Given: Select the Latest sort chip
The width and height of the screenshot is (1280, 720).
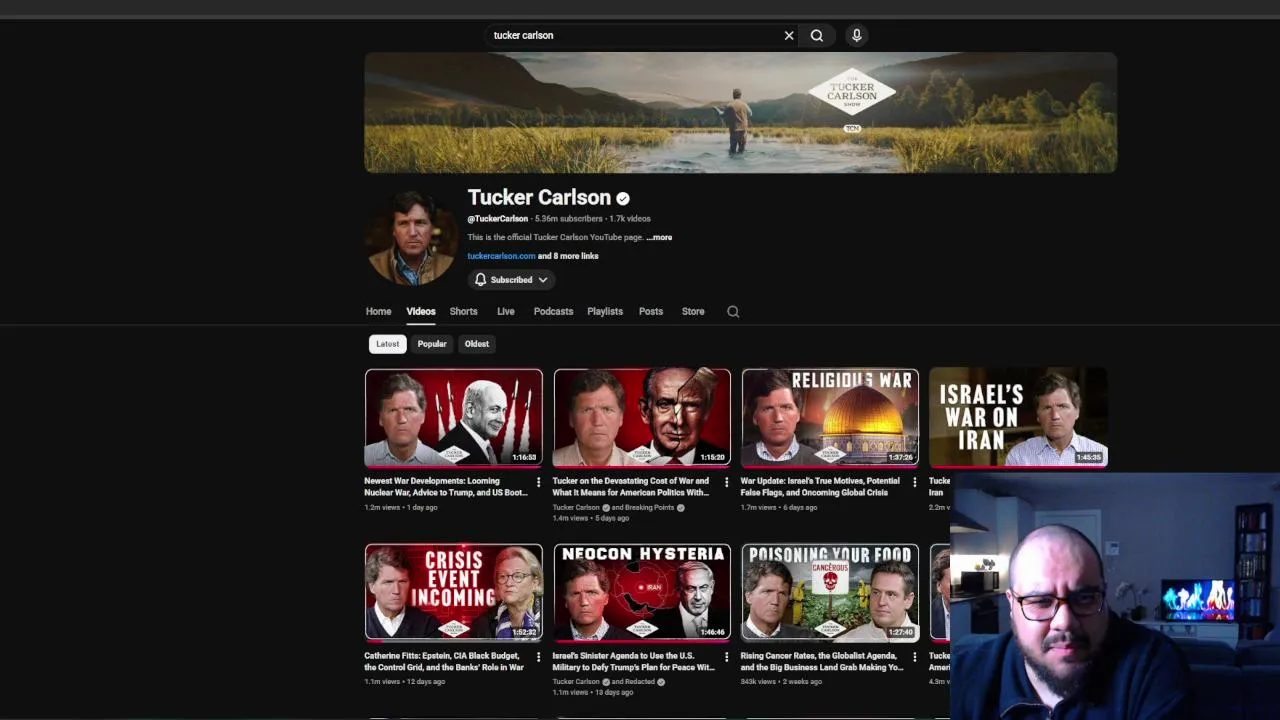Looking at the screenshot, I should point(387,344).
